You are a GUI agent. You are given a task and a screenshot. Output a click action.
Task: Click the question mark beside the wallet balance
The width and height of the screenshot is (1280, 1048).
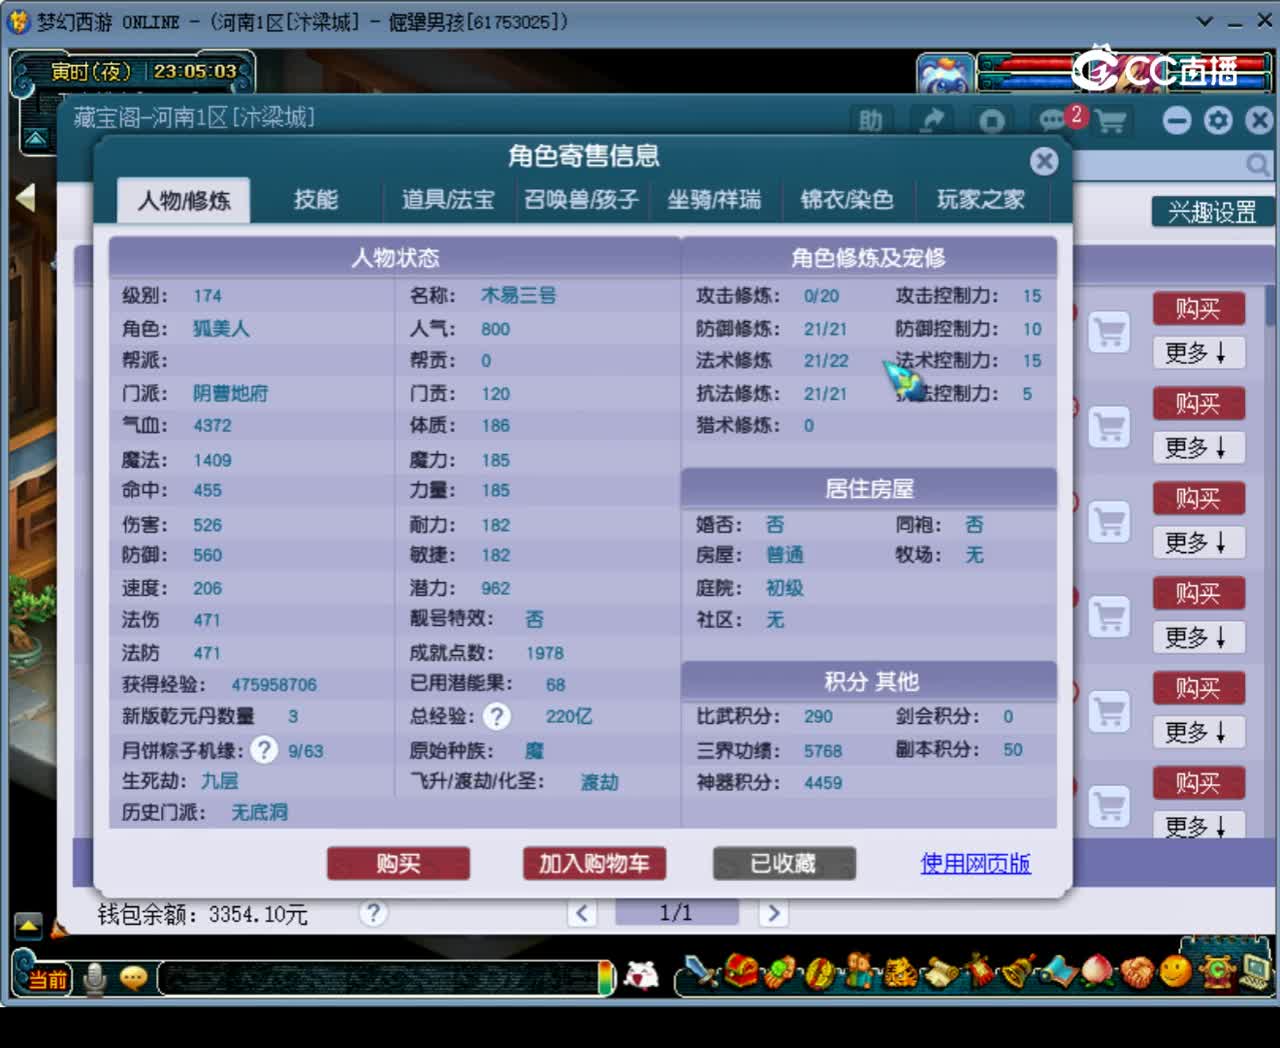(373, 913)
